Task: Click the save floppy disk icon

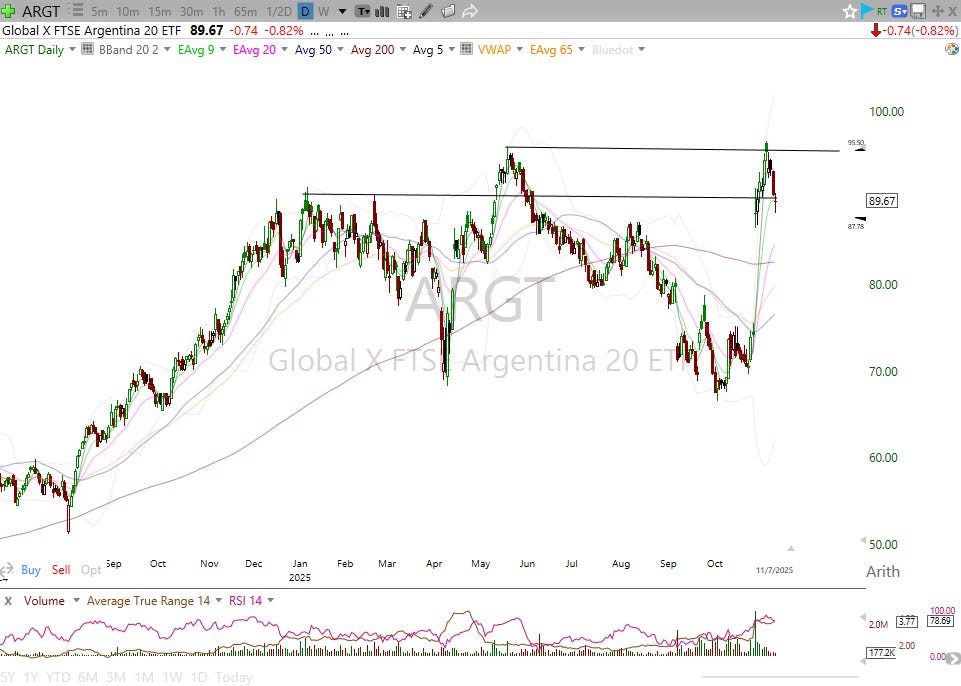Action: pos(917,11)
